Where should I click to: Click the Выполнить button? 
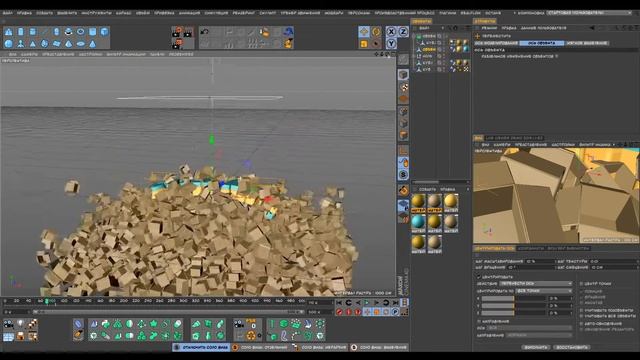coord(536,347)
